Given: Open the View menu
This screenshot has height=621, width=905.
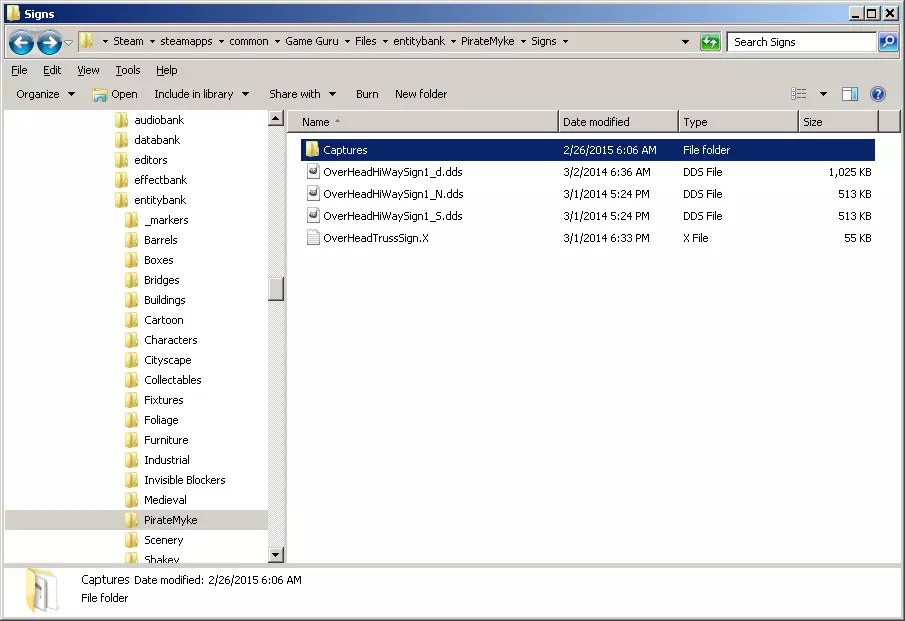Looking at the screenshot, I should [x=88, y=70].
